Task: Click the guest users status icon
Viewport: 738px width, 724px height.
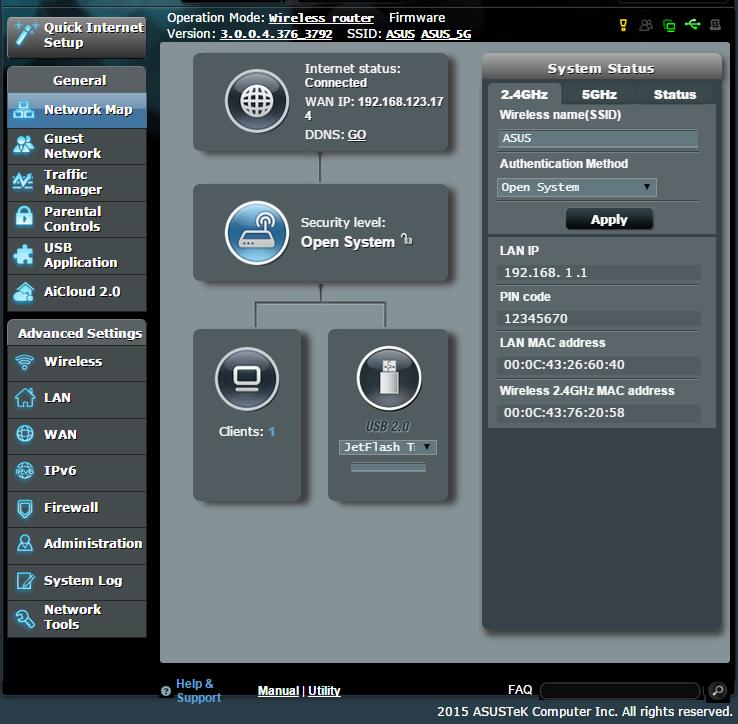Action: (x=646, y=25)
